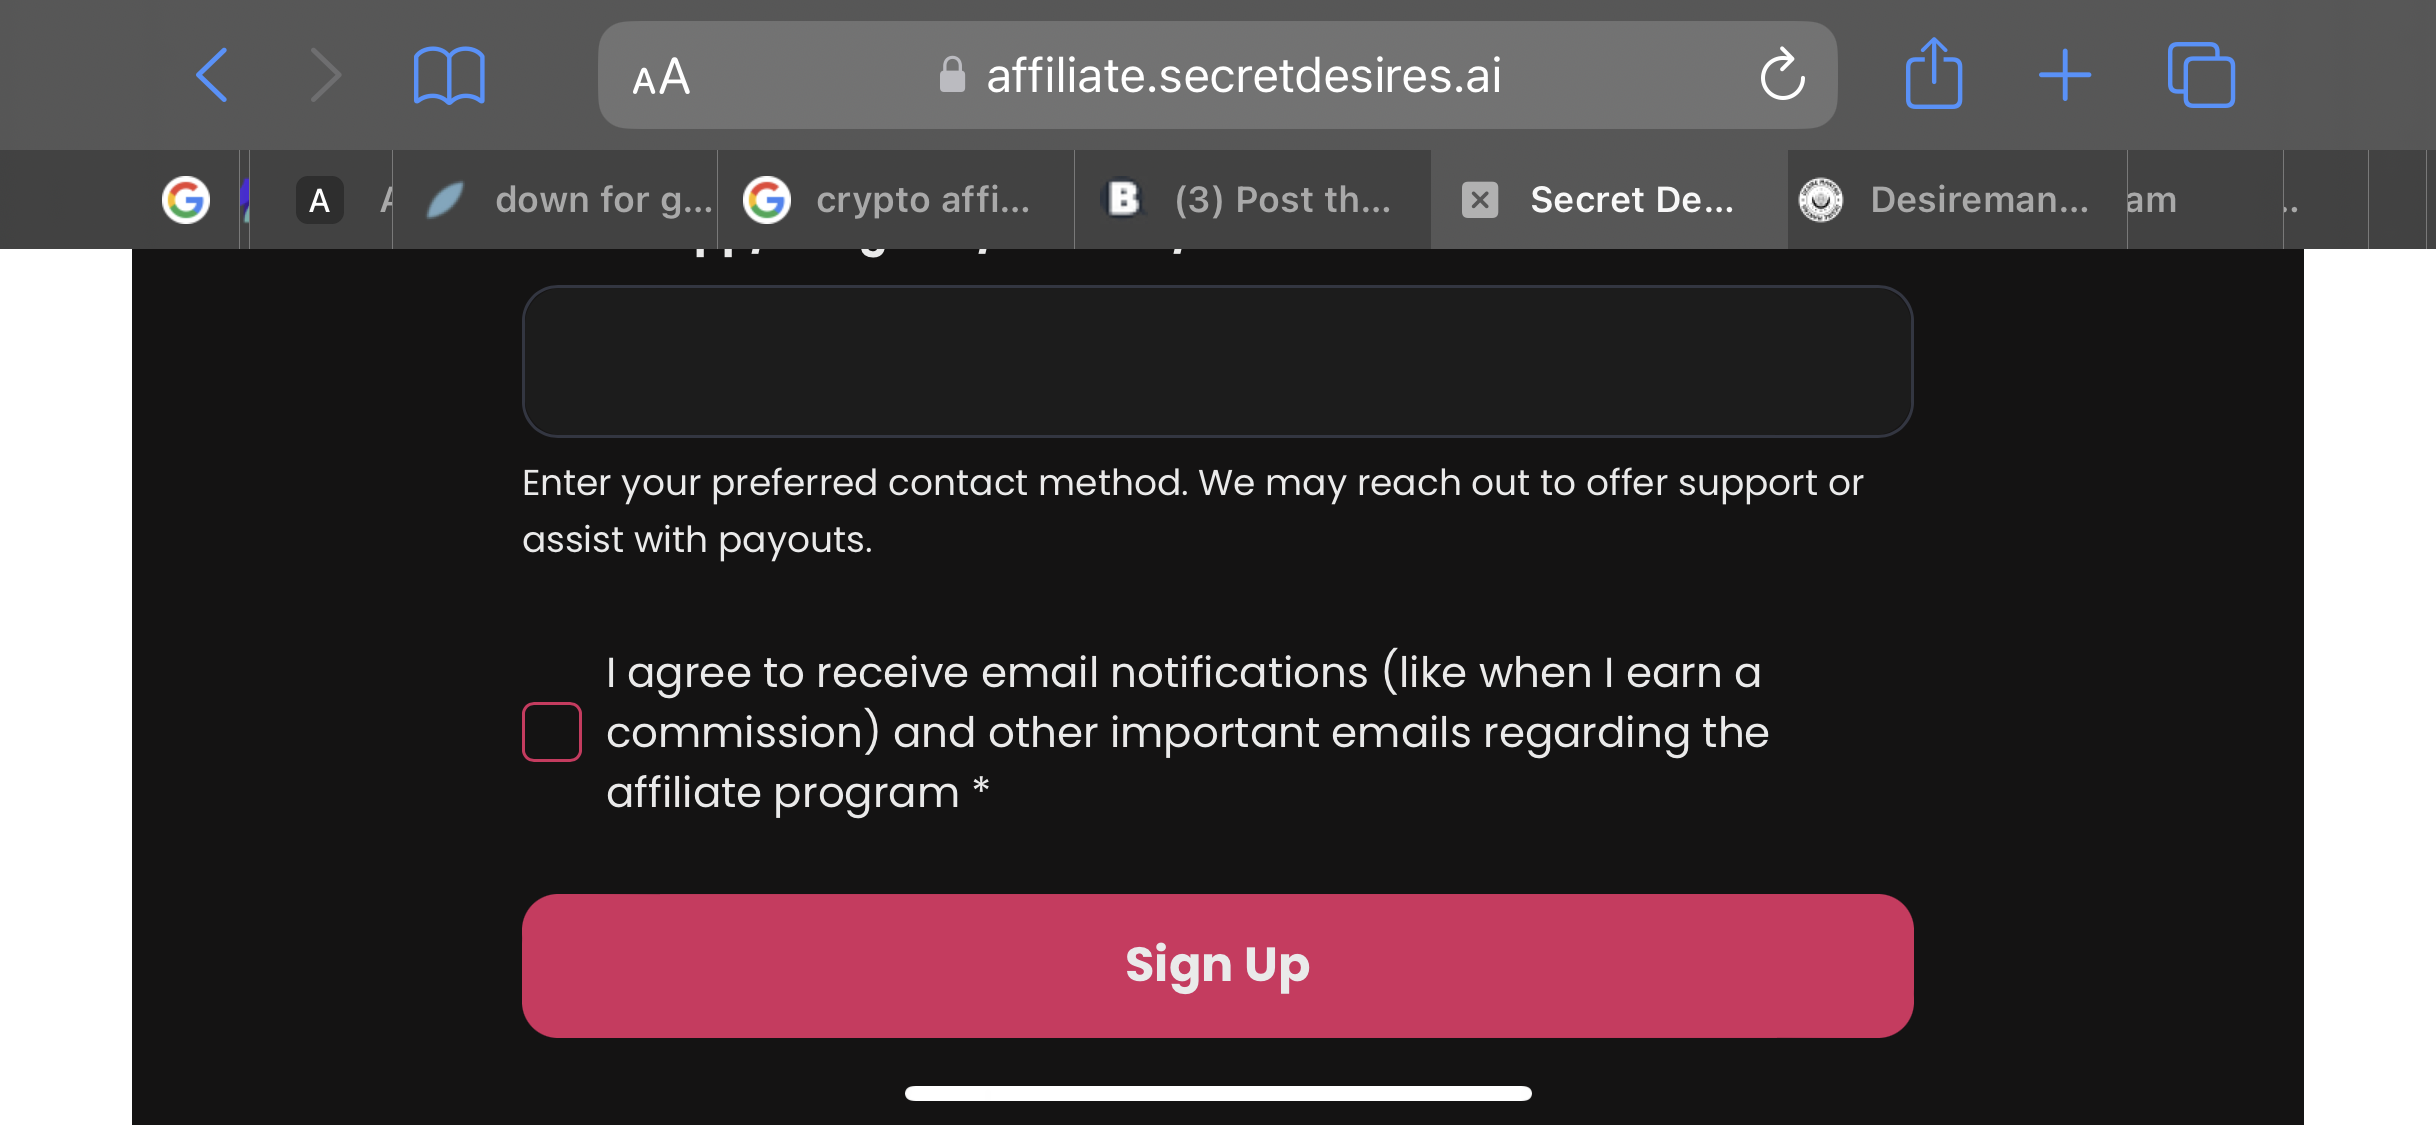
Task: Open the Desireman... tab
Action: (1957, 200)
